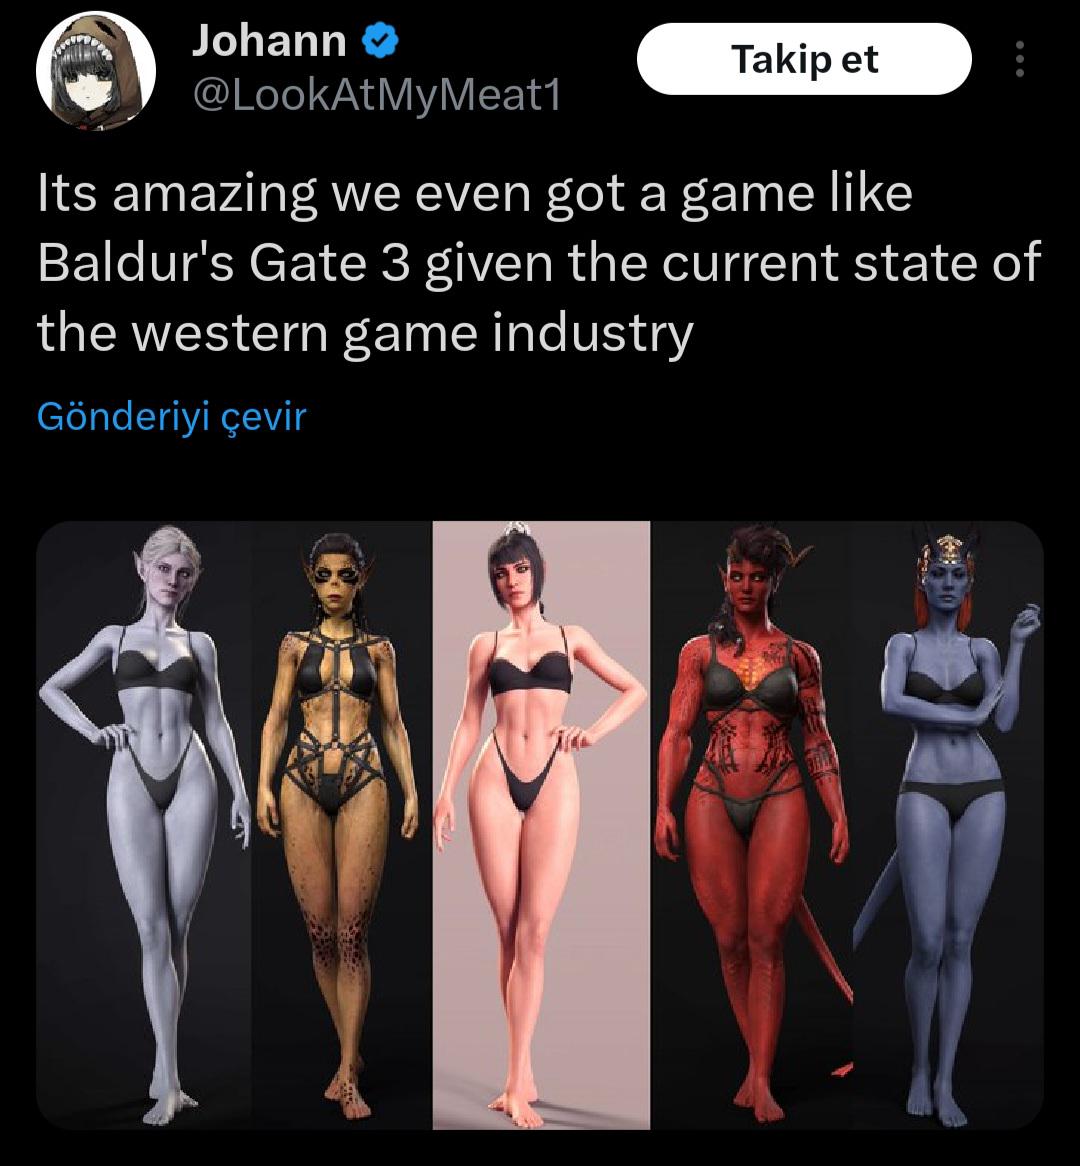Click the golden headdress on blue character
This screenshot has height=1166, width=1080.
point(948,552)
